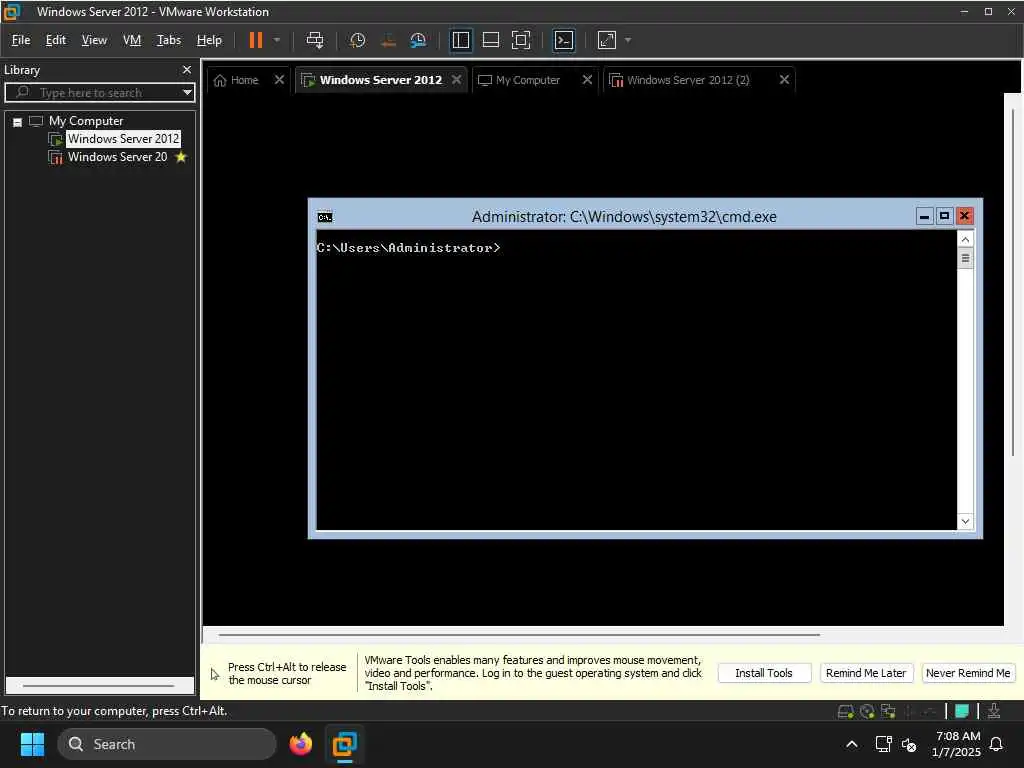Click Remind Me Later
The height and width of the screenshot is (768, 1024).
pyautogui.click(x=865, y=673)
